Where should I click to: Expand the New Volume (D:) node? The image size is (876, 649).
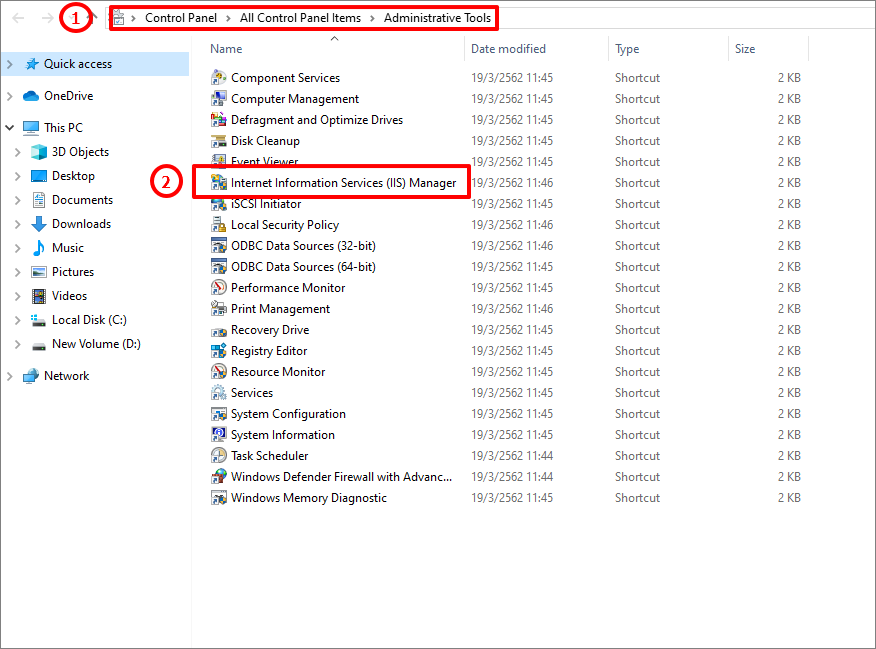pyautogui.click(x=17, y=344)
